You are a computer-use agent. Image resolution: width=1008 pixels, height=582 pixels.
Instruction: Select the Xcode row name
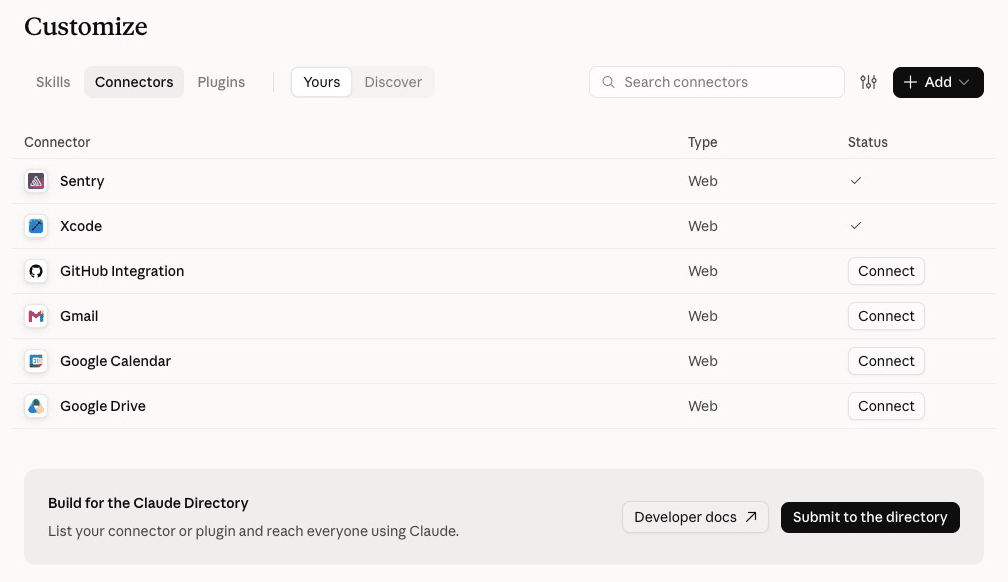81,226
